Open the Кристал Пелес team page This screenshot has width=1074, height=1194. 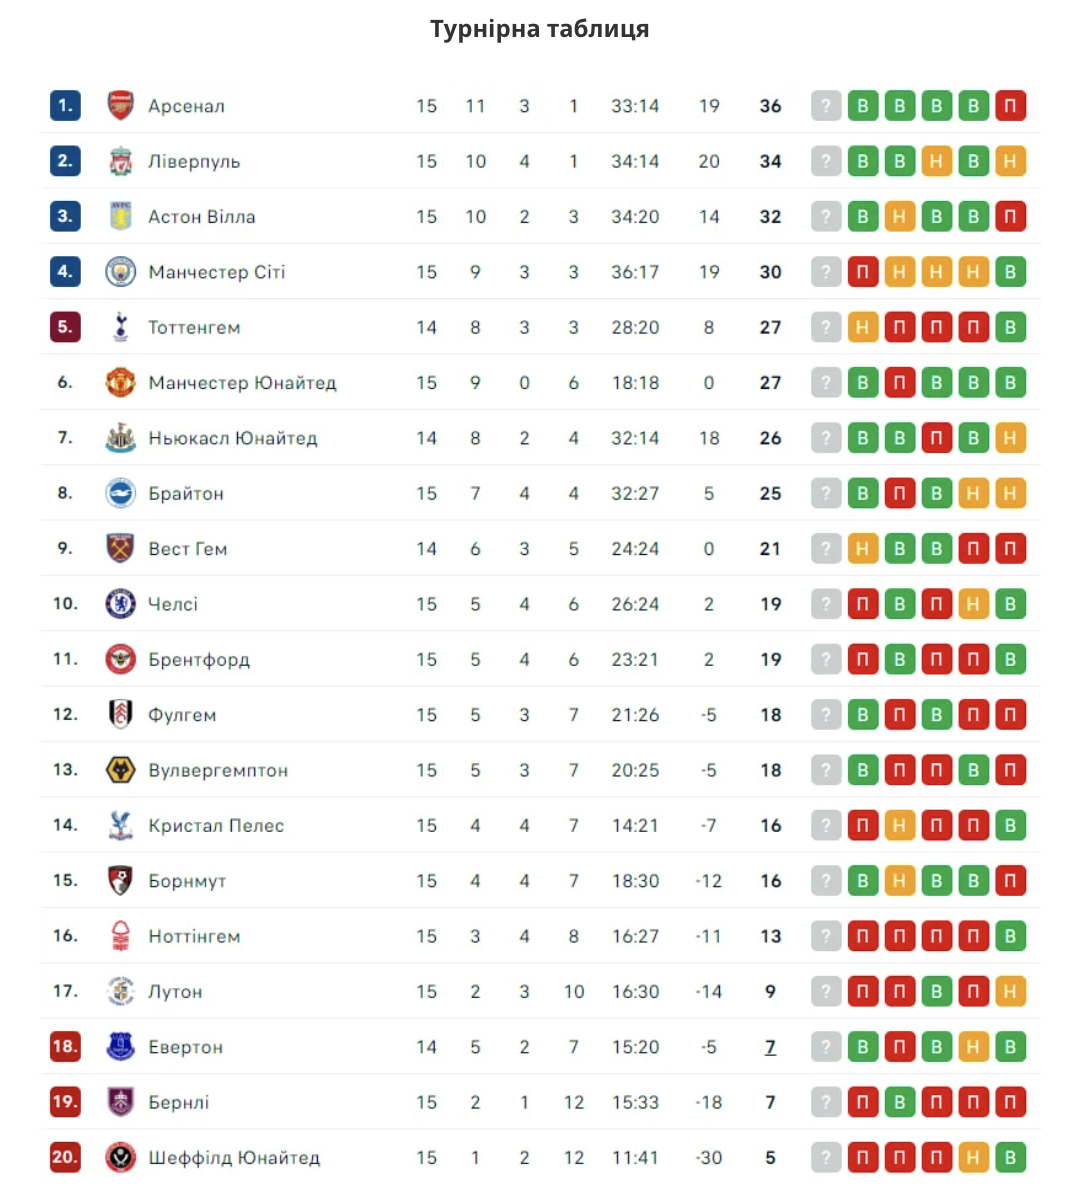click(216, 826)
